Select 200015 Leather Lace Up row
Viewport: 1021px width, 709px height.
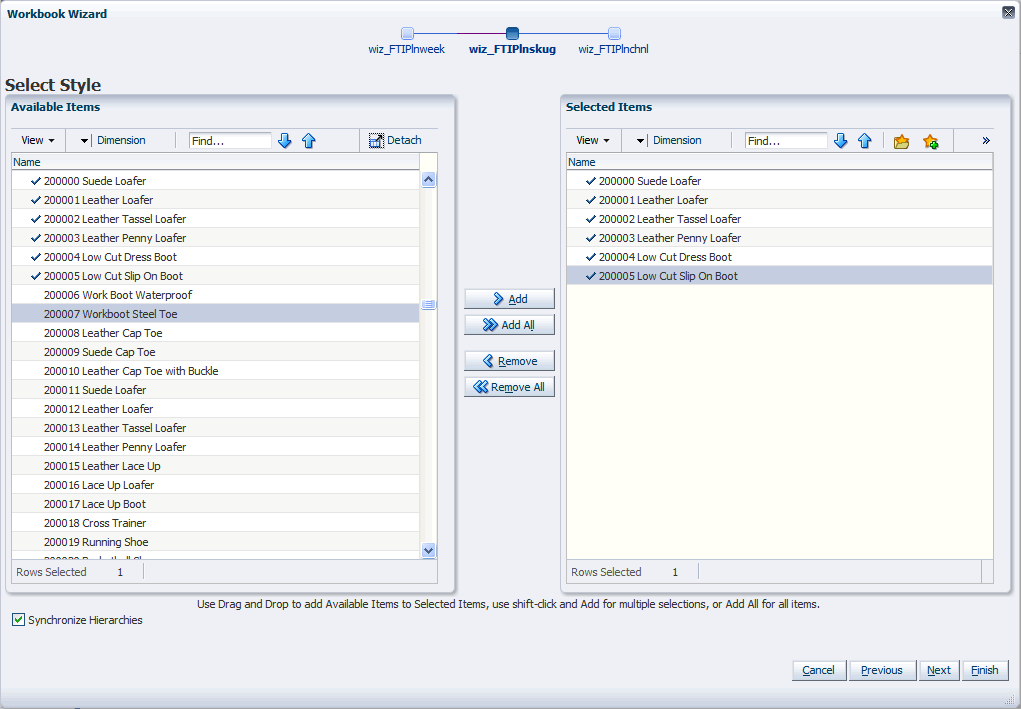click(x=216, y=466)
